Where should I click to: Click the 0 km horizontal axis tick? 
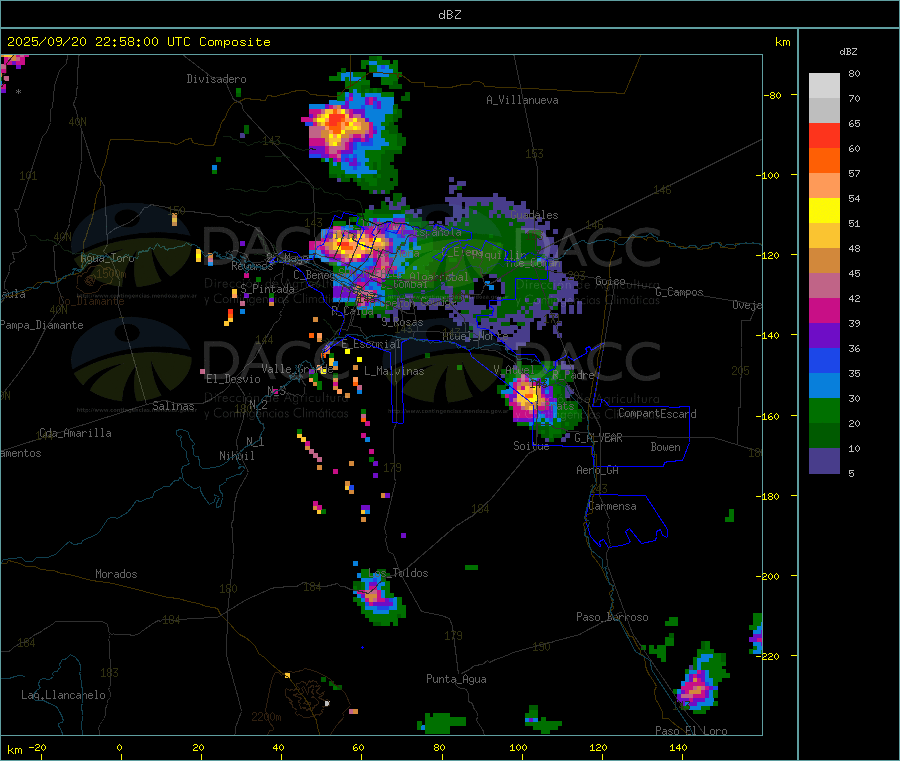click(x=119, y=748)
